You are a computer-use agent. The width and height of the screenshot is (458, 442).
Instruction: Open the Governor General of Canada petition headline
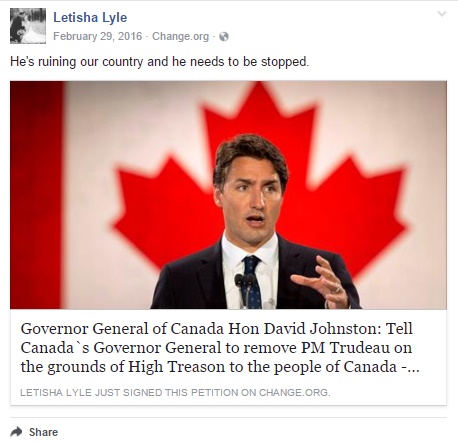(220, 348)
